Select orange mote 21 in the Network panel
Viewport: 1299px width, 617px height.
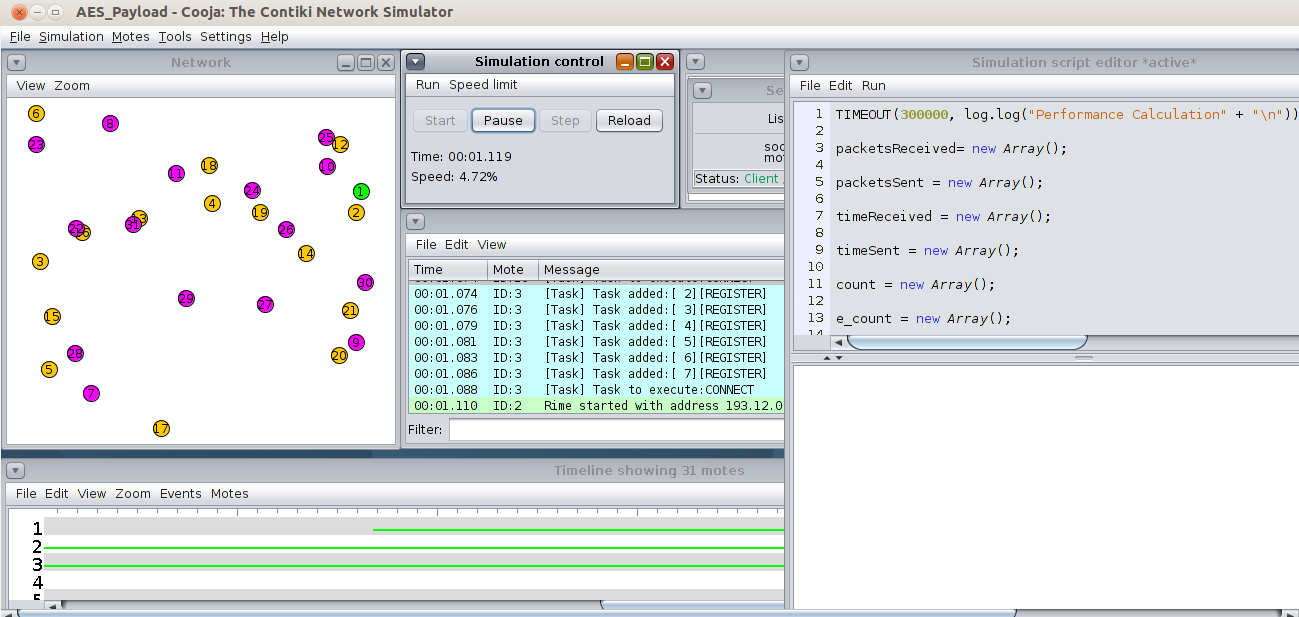[350, 310]
